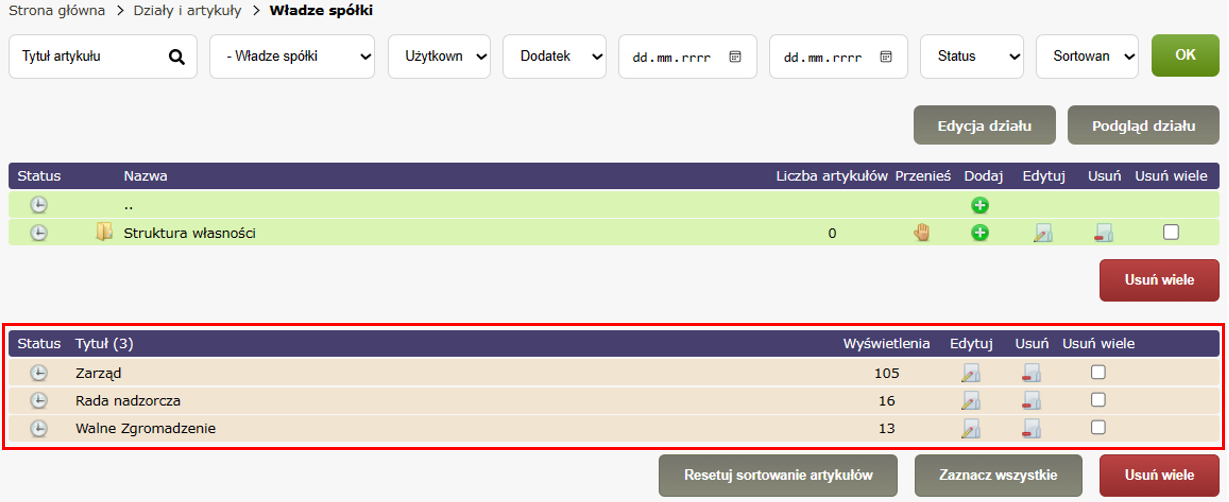The width and height of the screenshot is (1229, 502).
Task: Expand the Status filter dropdown
Action: click(x=971, y=57)
